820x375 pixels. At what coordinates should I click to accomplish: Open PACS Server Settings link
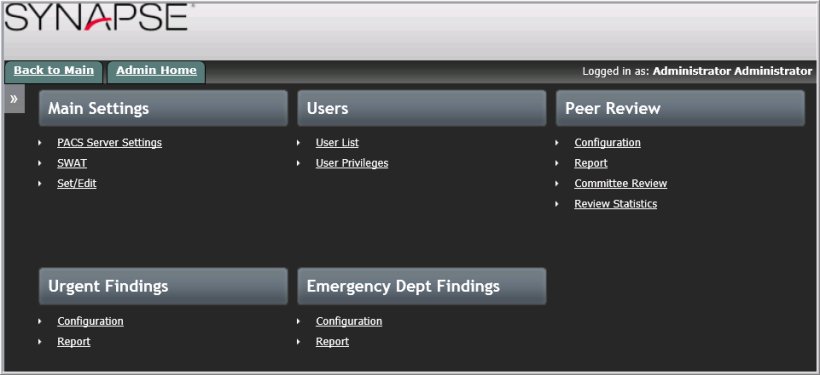click(x=109, y=142)
